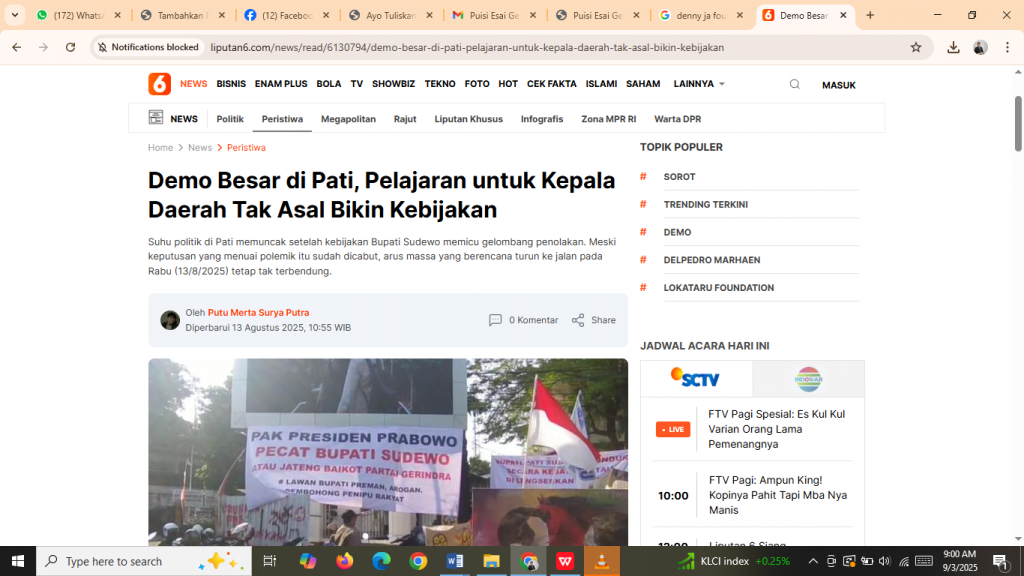
Task: Expand the LAINNYA dropdown menu
Action: pos(699,84)
